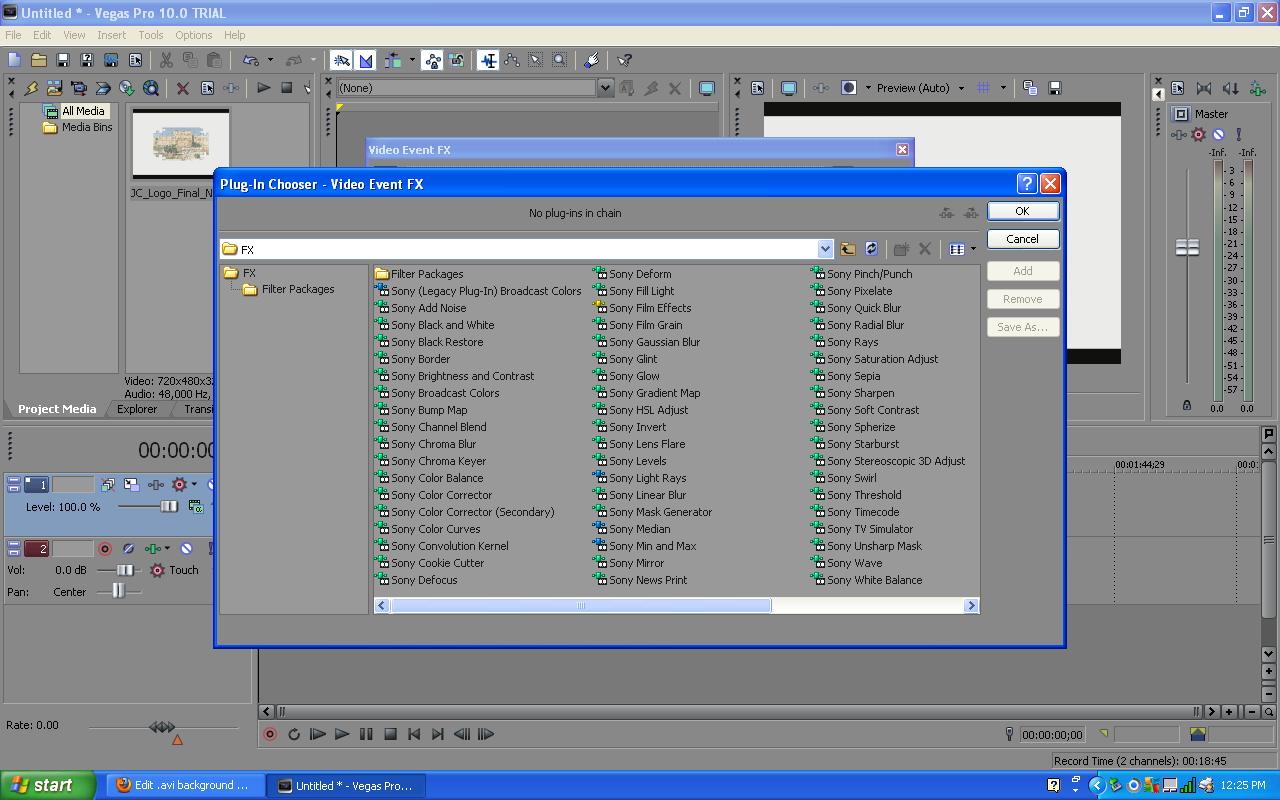Image resolution: width=1280 pixels, height=800 pixels.
Task: Switch to the Project Media tab
Action: pos(57,409)
